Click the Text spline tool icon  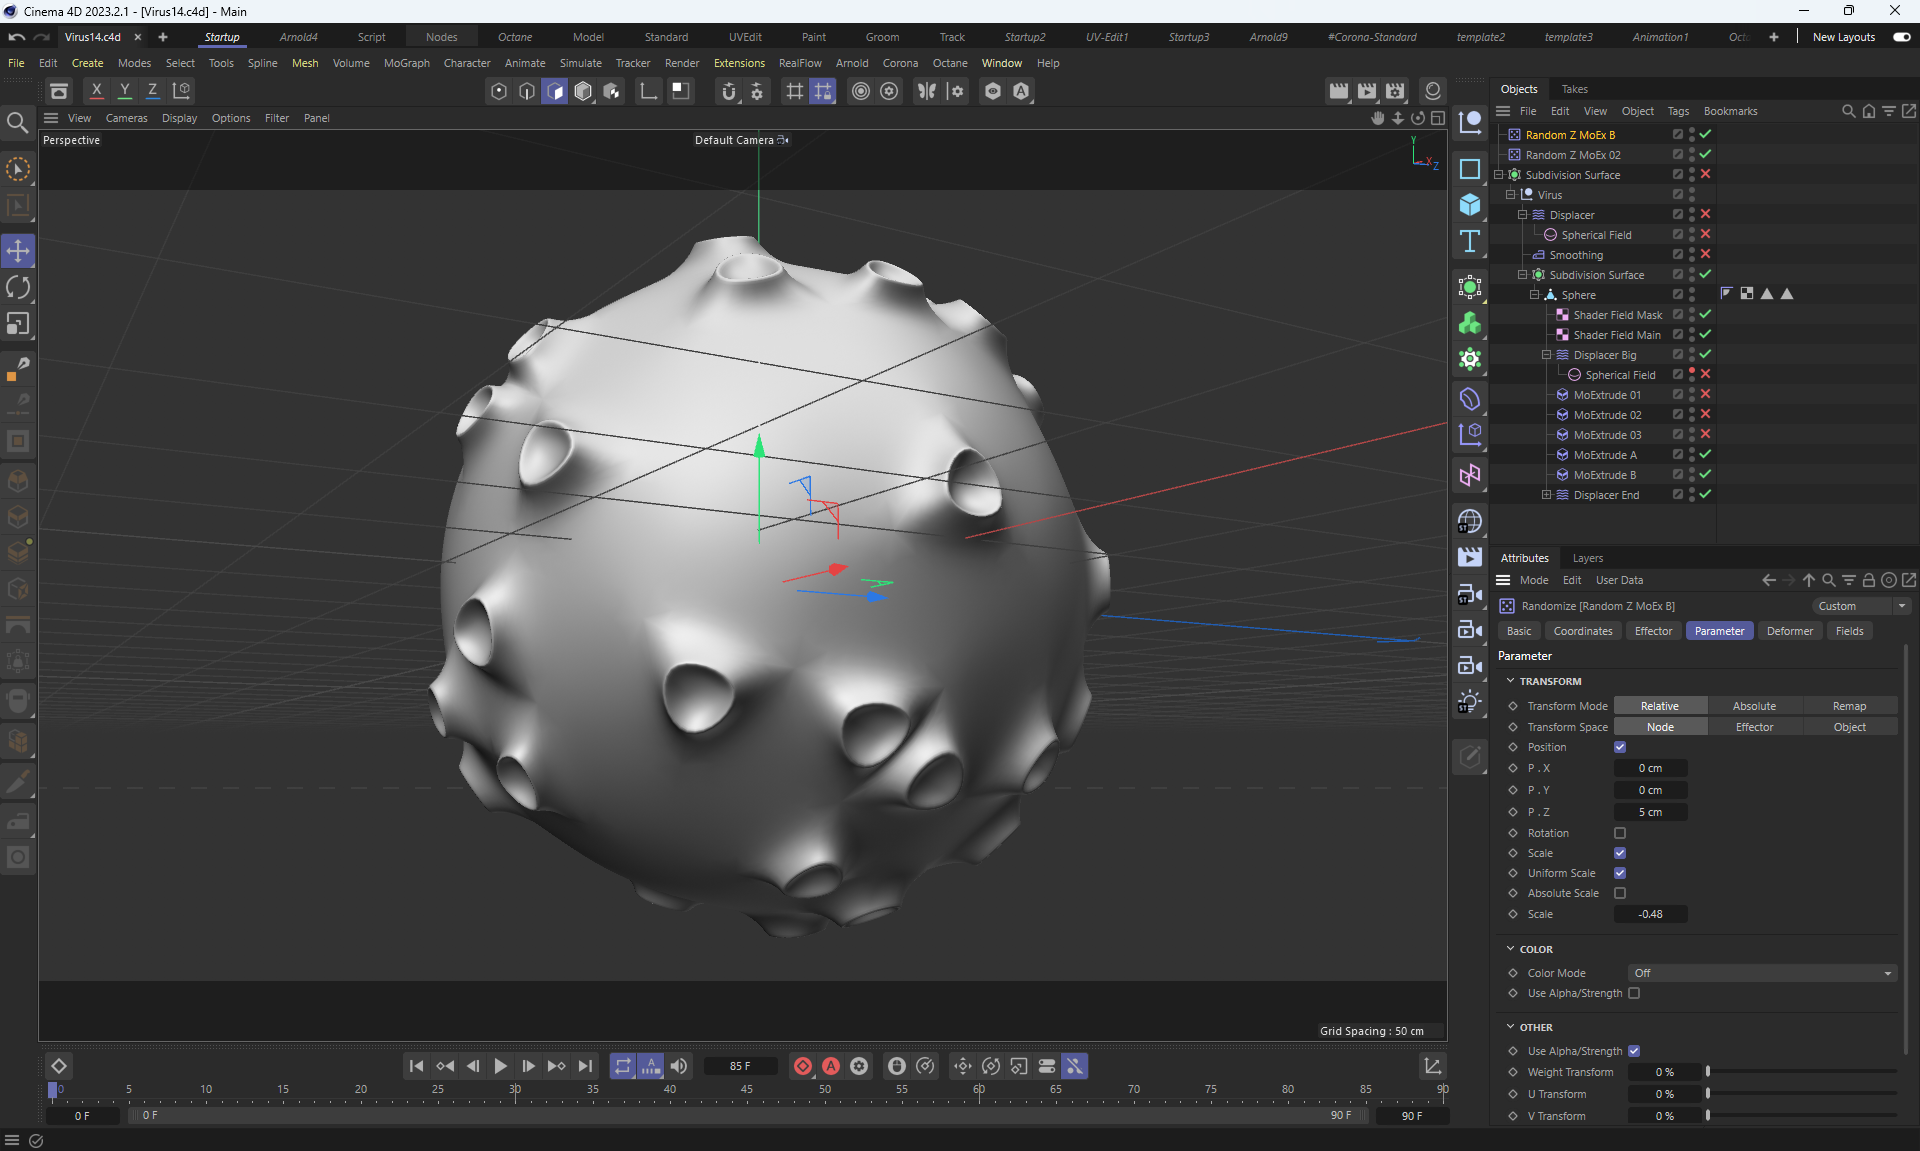coord(1469,241)
